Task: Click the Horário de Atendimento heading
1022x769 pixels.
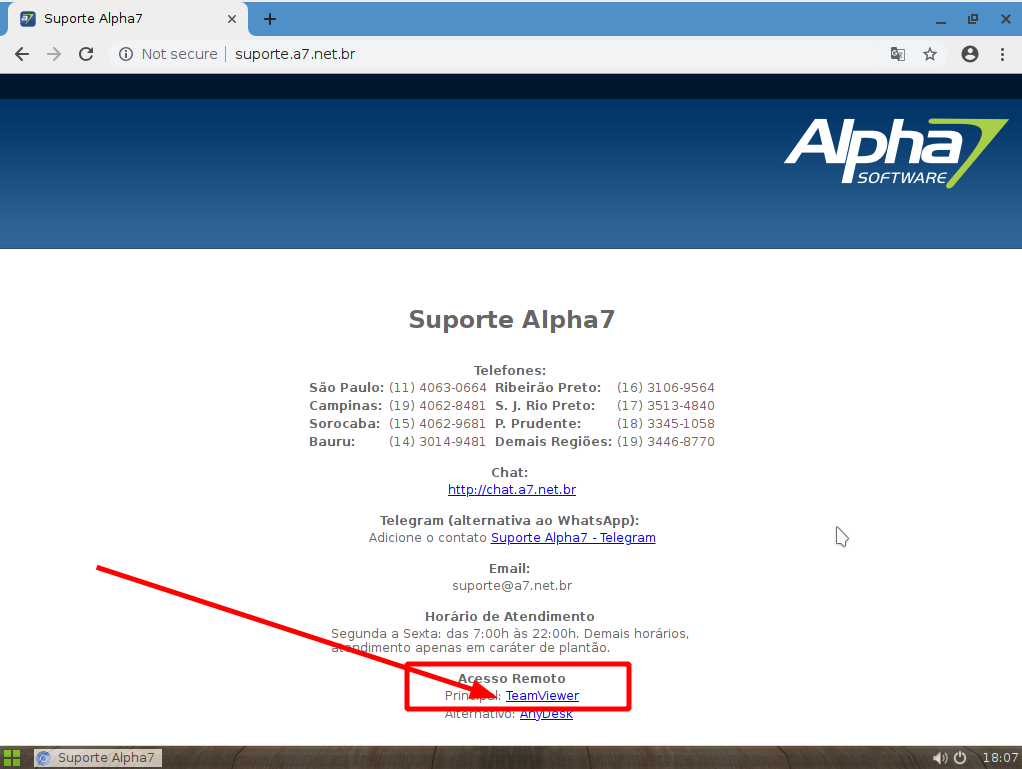Action: click(510, 617)
